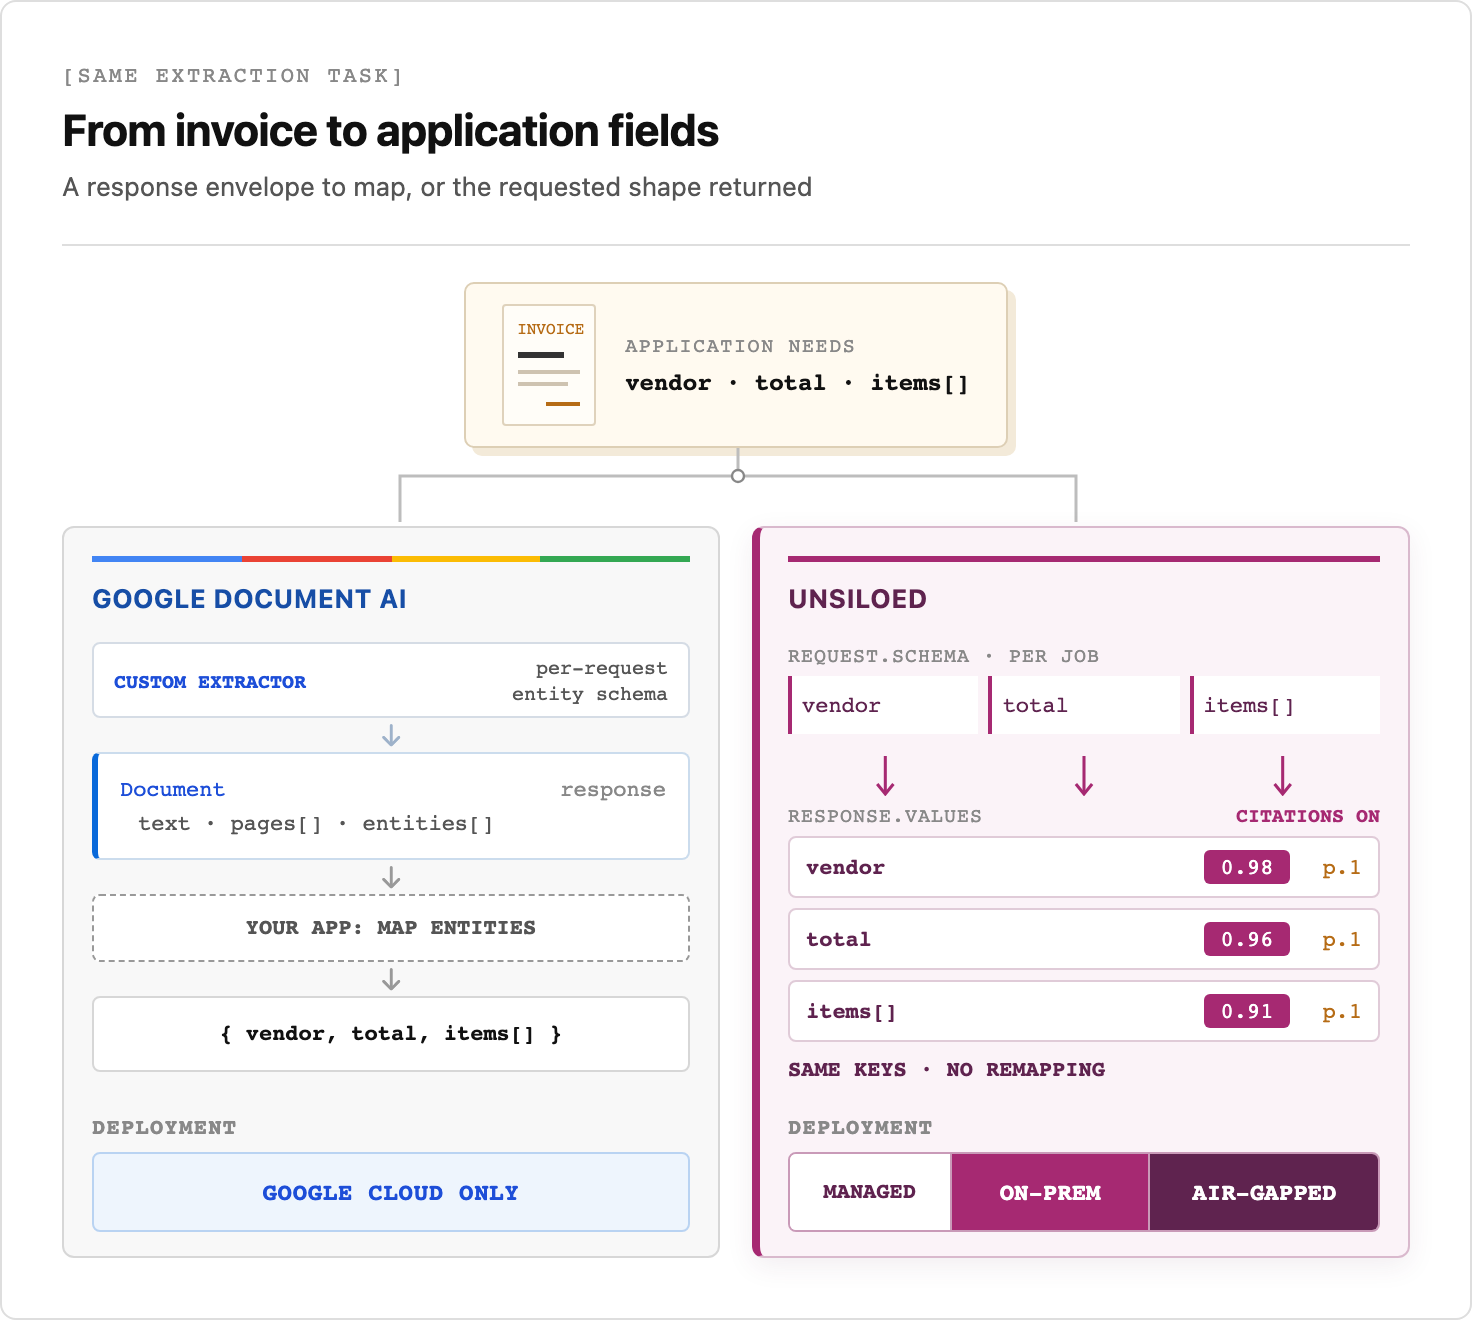Select the AIR-GAPPED deployment option
This screenshot has height=1320, width=1472.
pos(1264,1192)
